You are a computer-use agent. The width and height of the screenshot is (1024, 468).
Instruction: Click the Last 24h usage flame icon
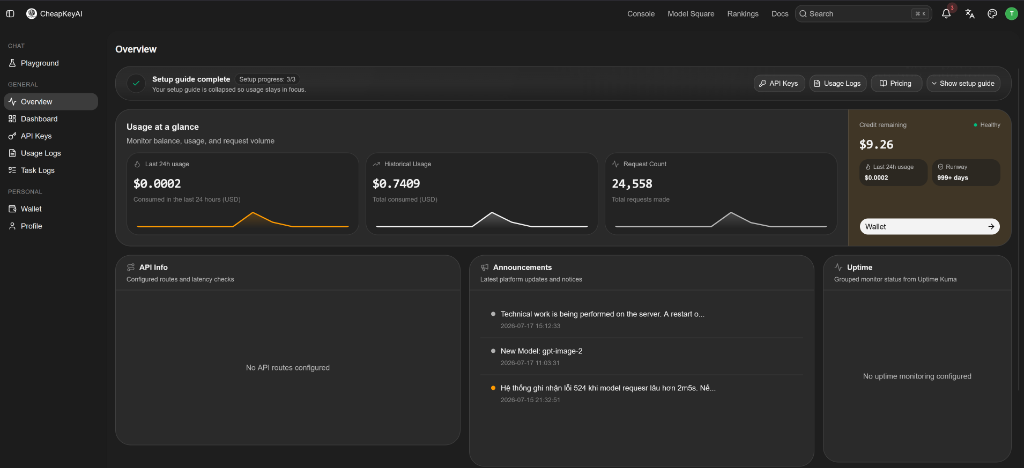point(137,164)
